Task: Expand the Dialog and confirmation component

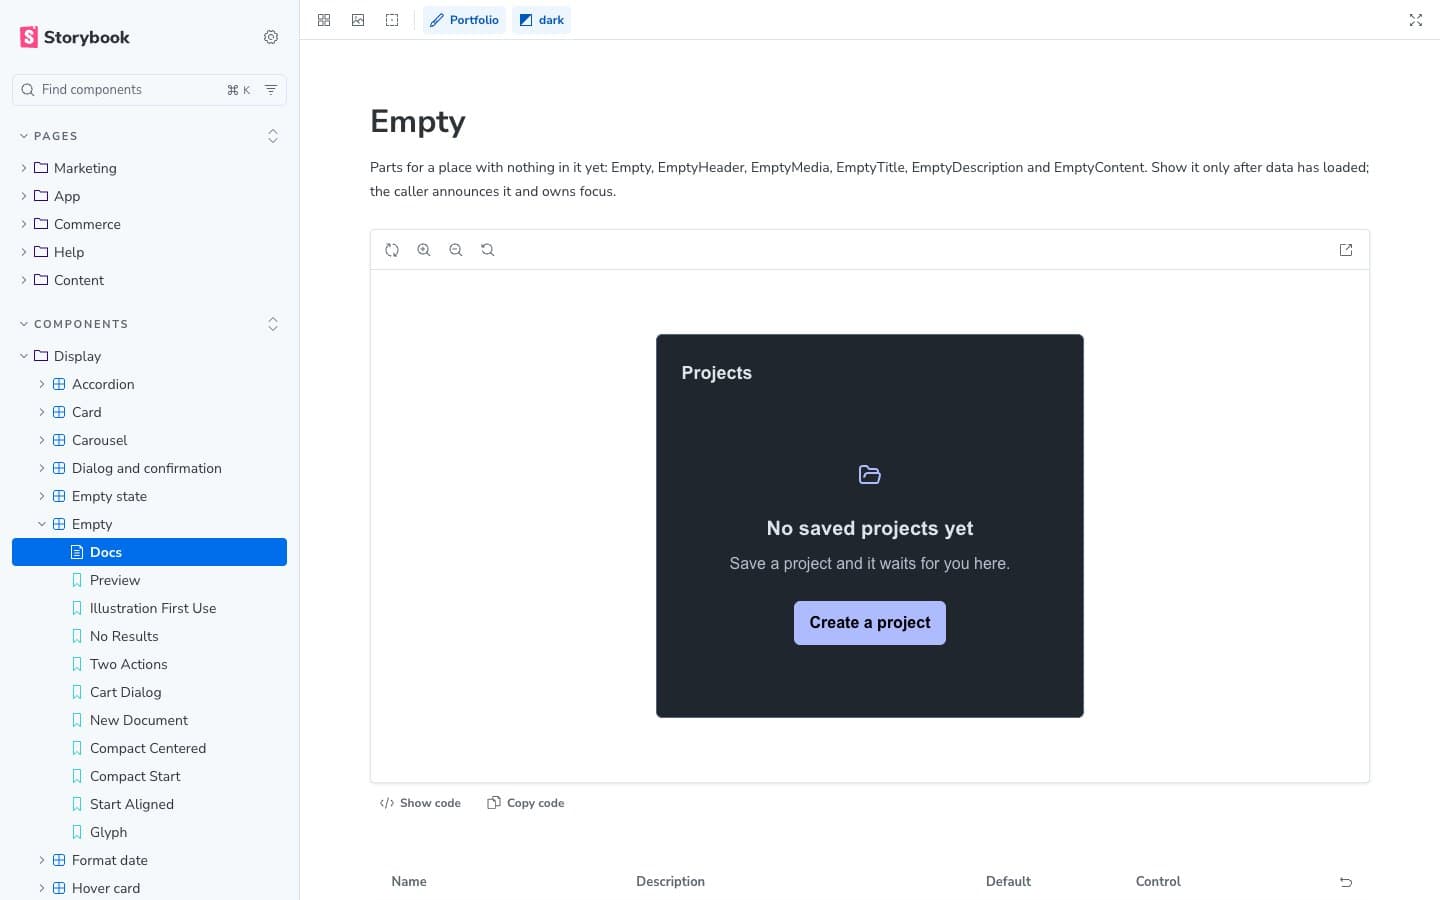Action: pos(149,468)
